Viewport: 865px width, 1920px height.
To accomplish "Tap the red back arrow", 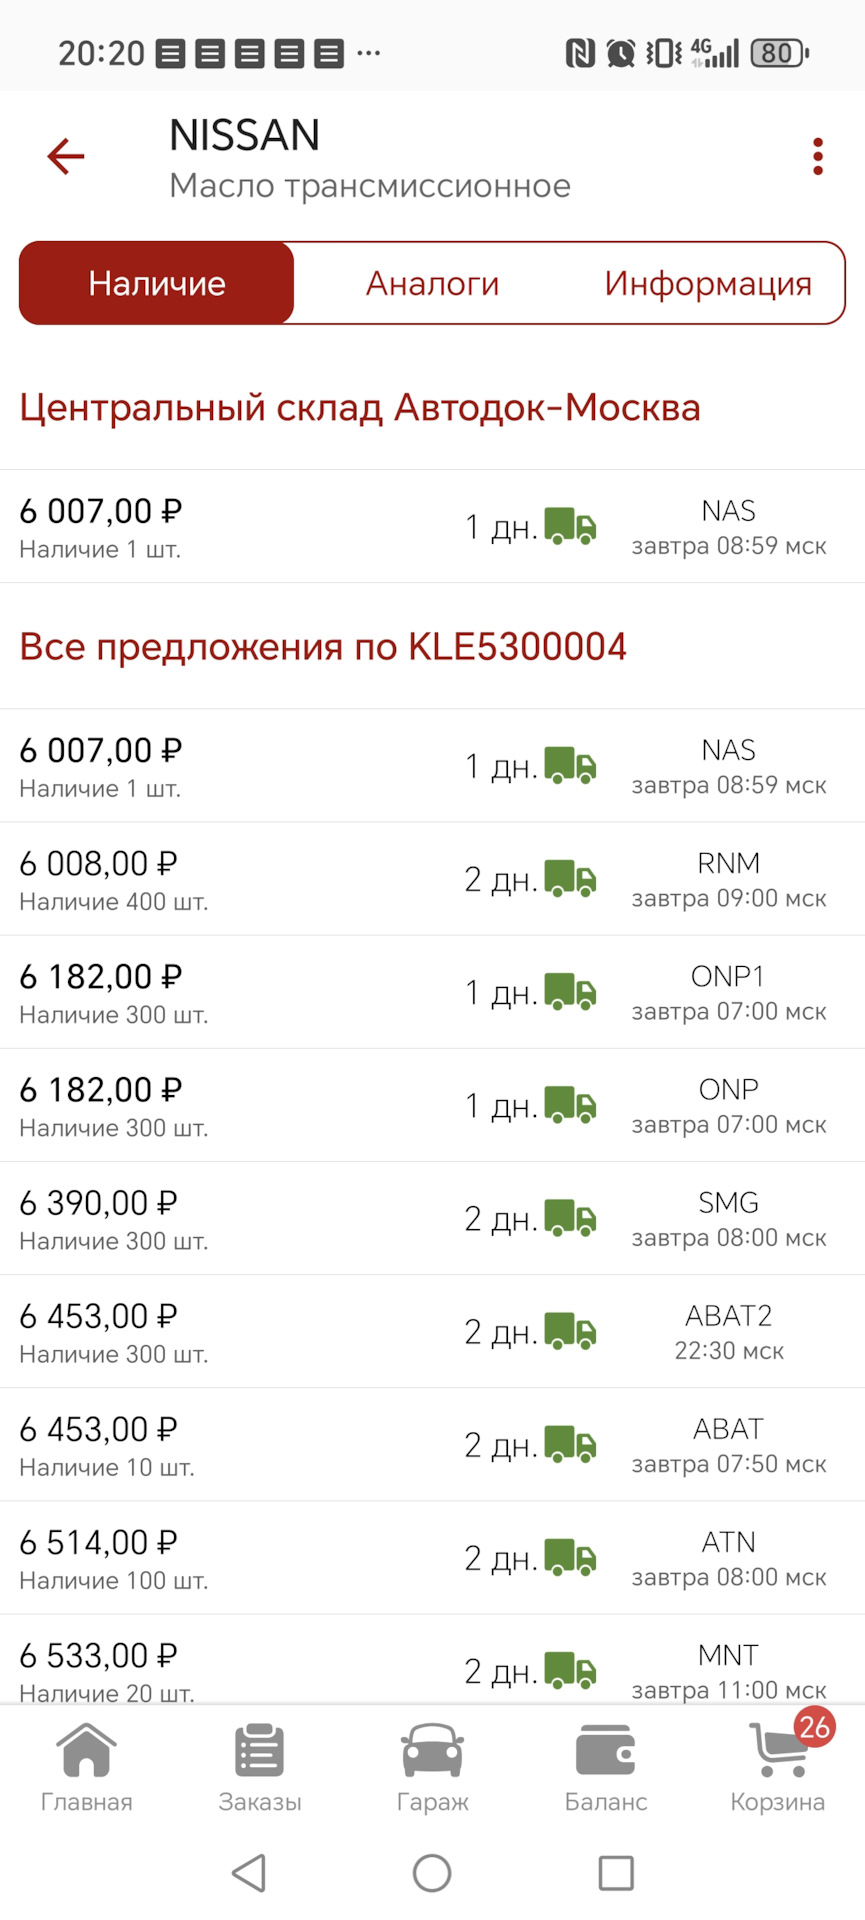I will point(66,156).
